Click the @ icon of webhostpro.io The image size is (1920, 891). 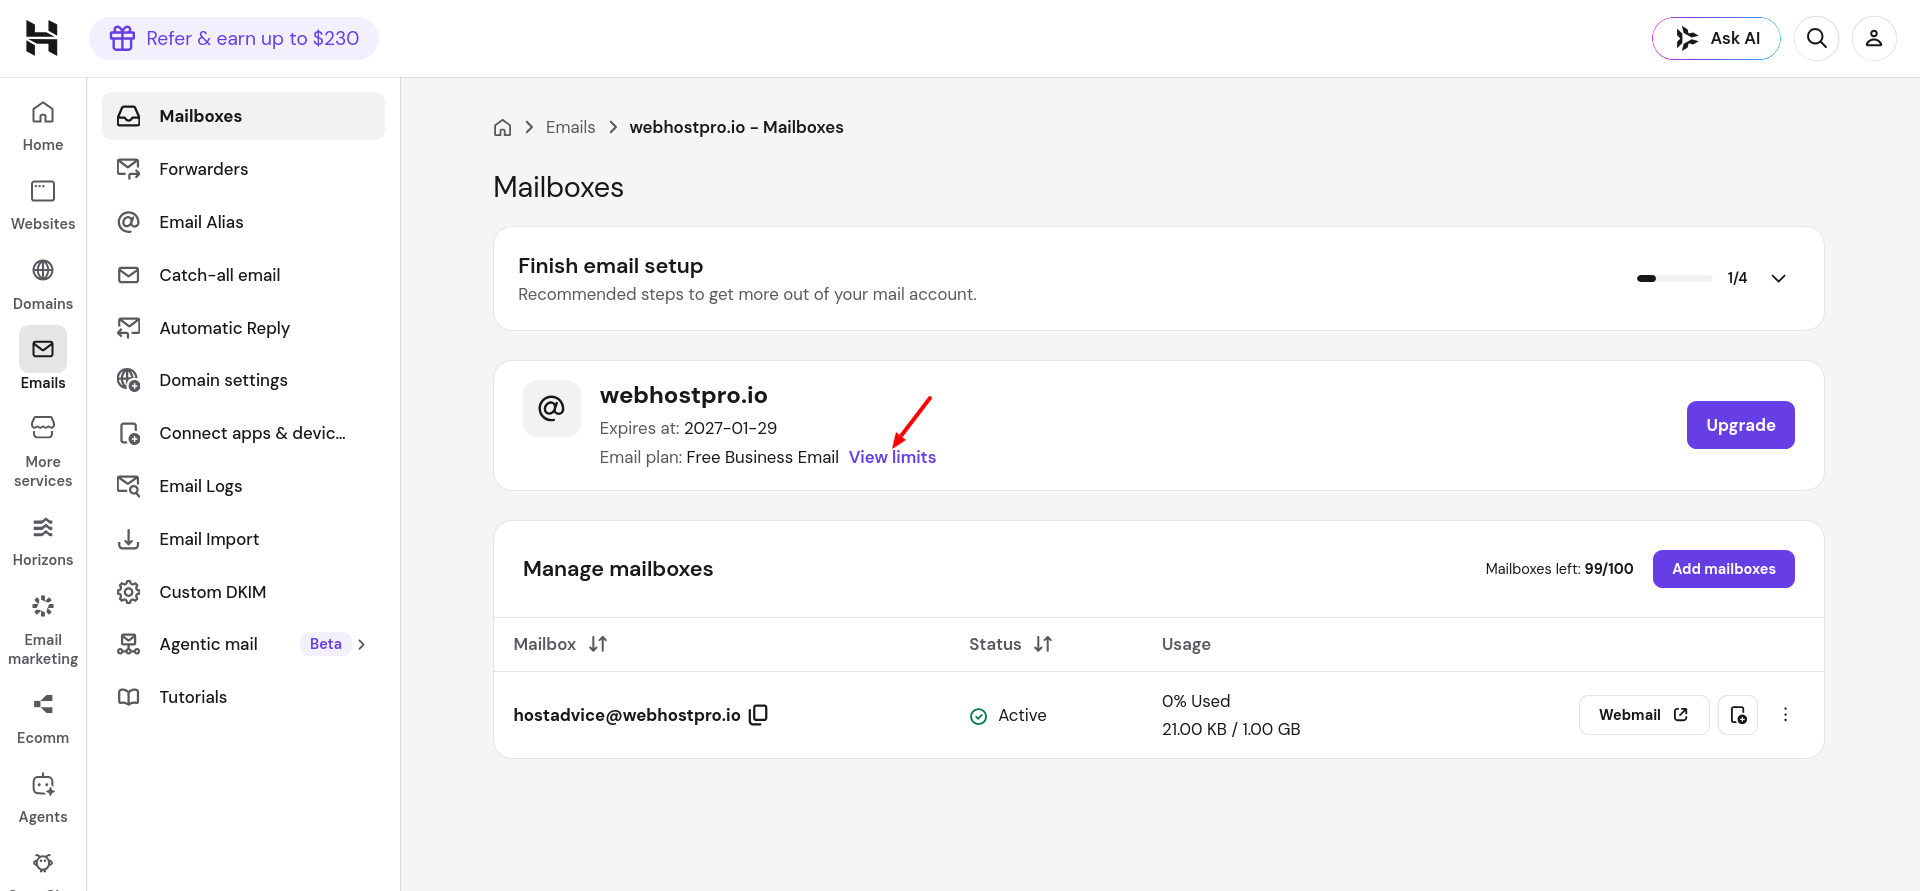[x=552, y=408]
